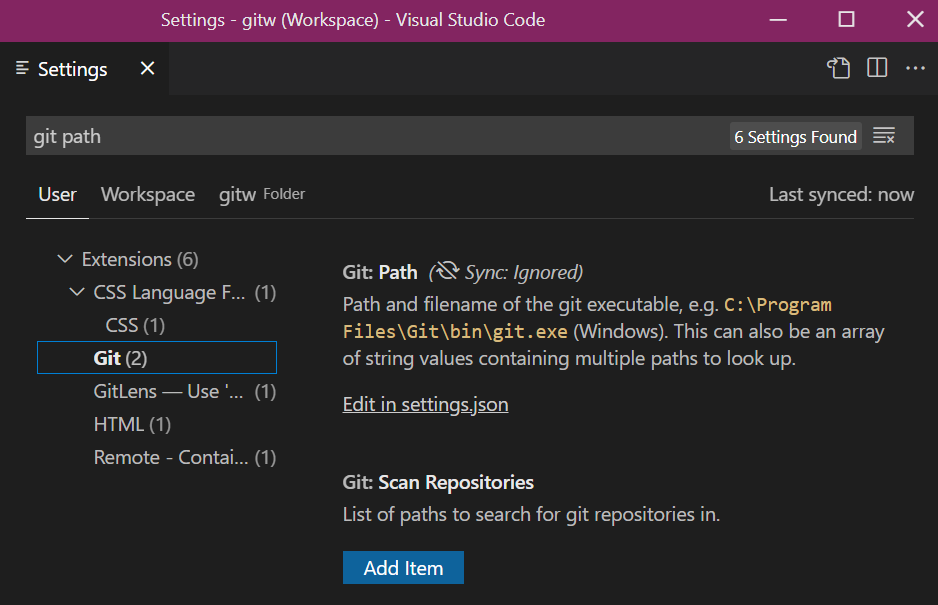Maximize the Visual Studio Code window
Viewport: 938px width, 605px height.
[x=846, y=20]
